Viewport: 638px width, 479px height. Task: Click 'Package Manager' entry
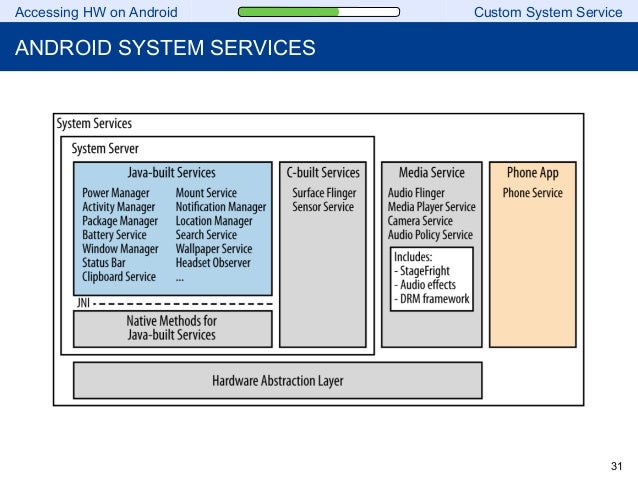tap(120, 221)
